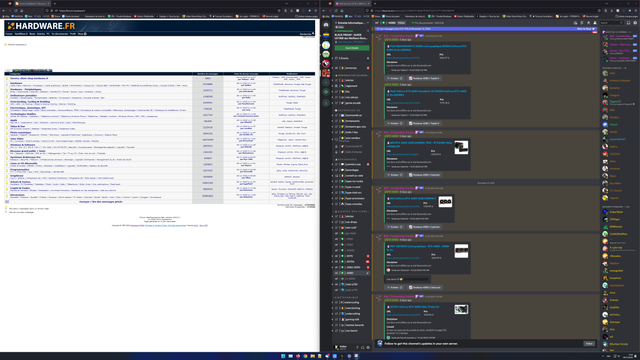Click the Add a Server plus icon
Viewport: 640px width, 360px height.
point(326,83)
